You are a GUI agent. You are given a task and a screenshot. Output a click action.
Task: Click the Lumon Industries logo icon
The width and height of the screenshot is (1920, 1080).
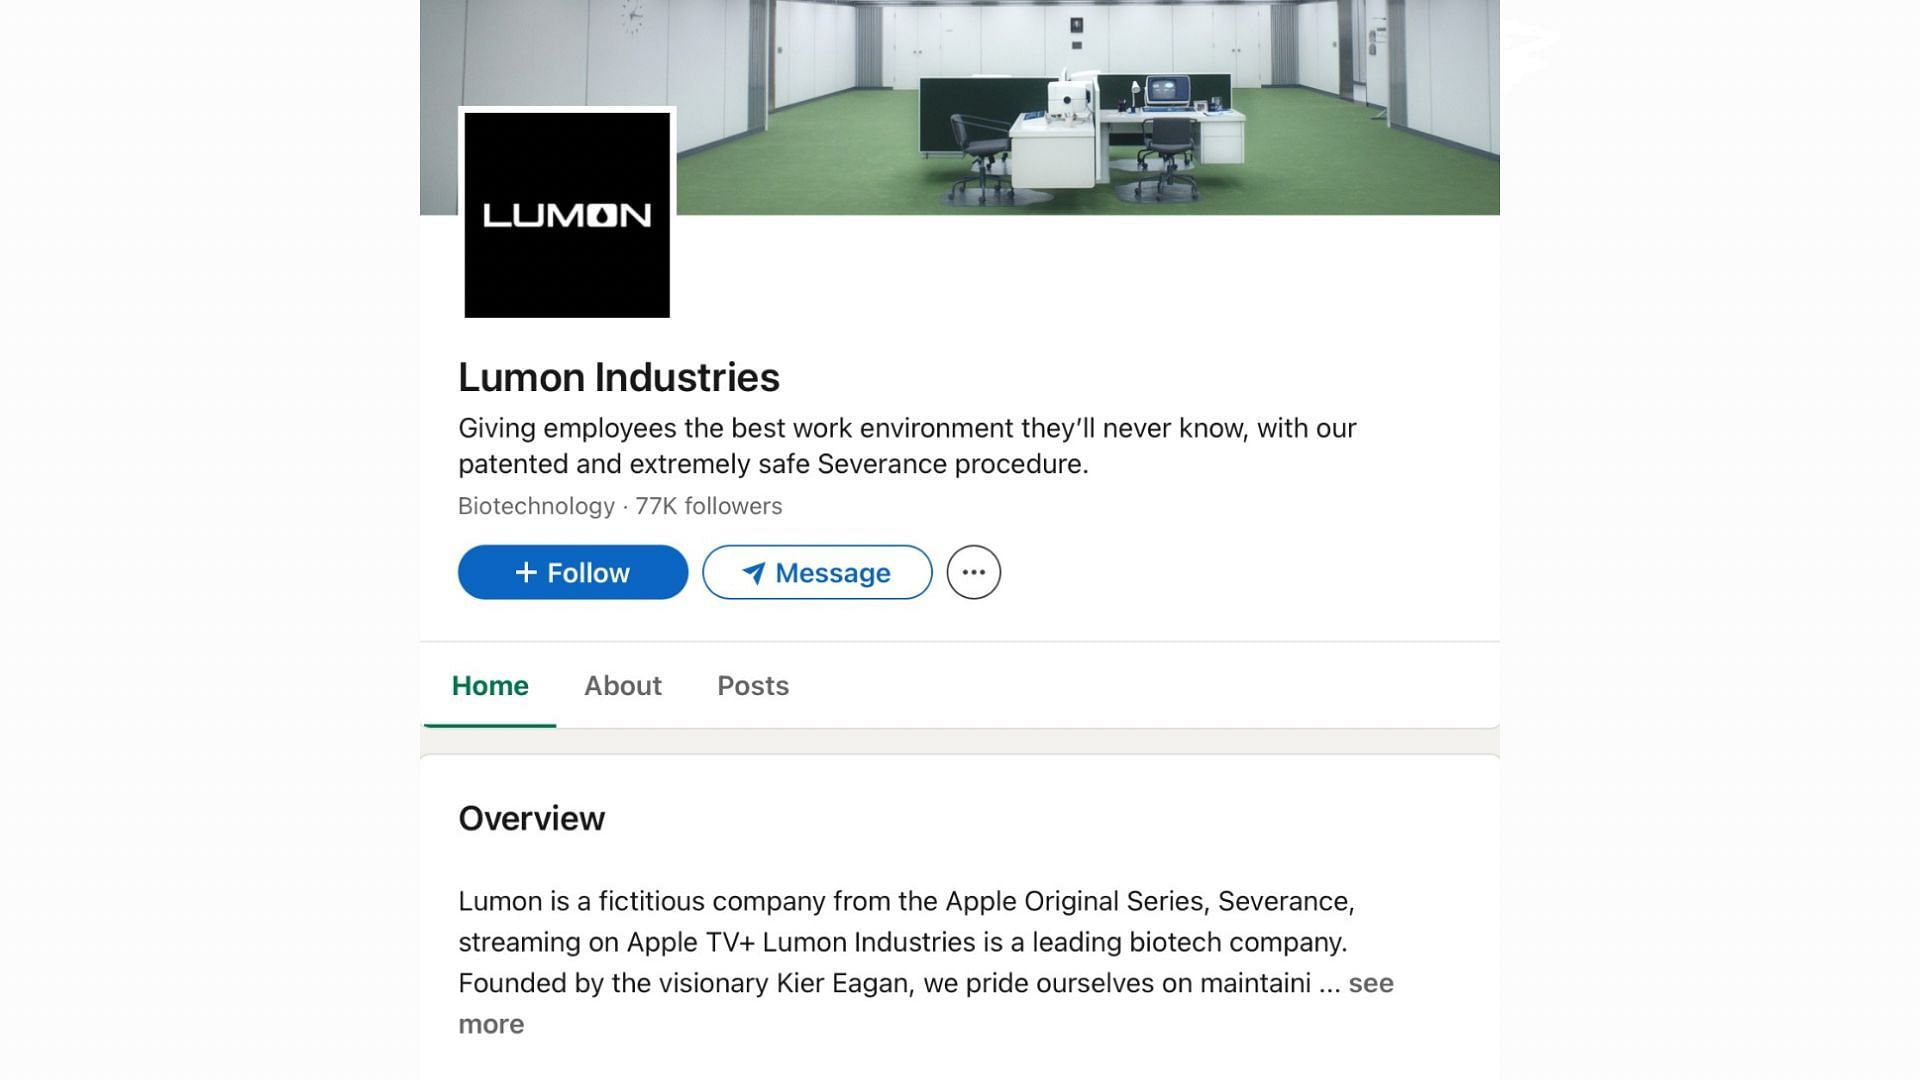point(566,214)
